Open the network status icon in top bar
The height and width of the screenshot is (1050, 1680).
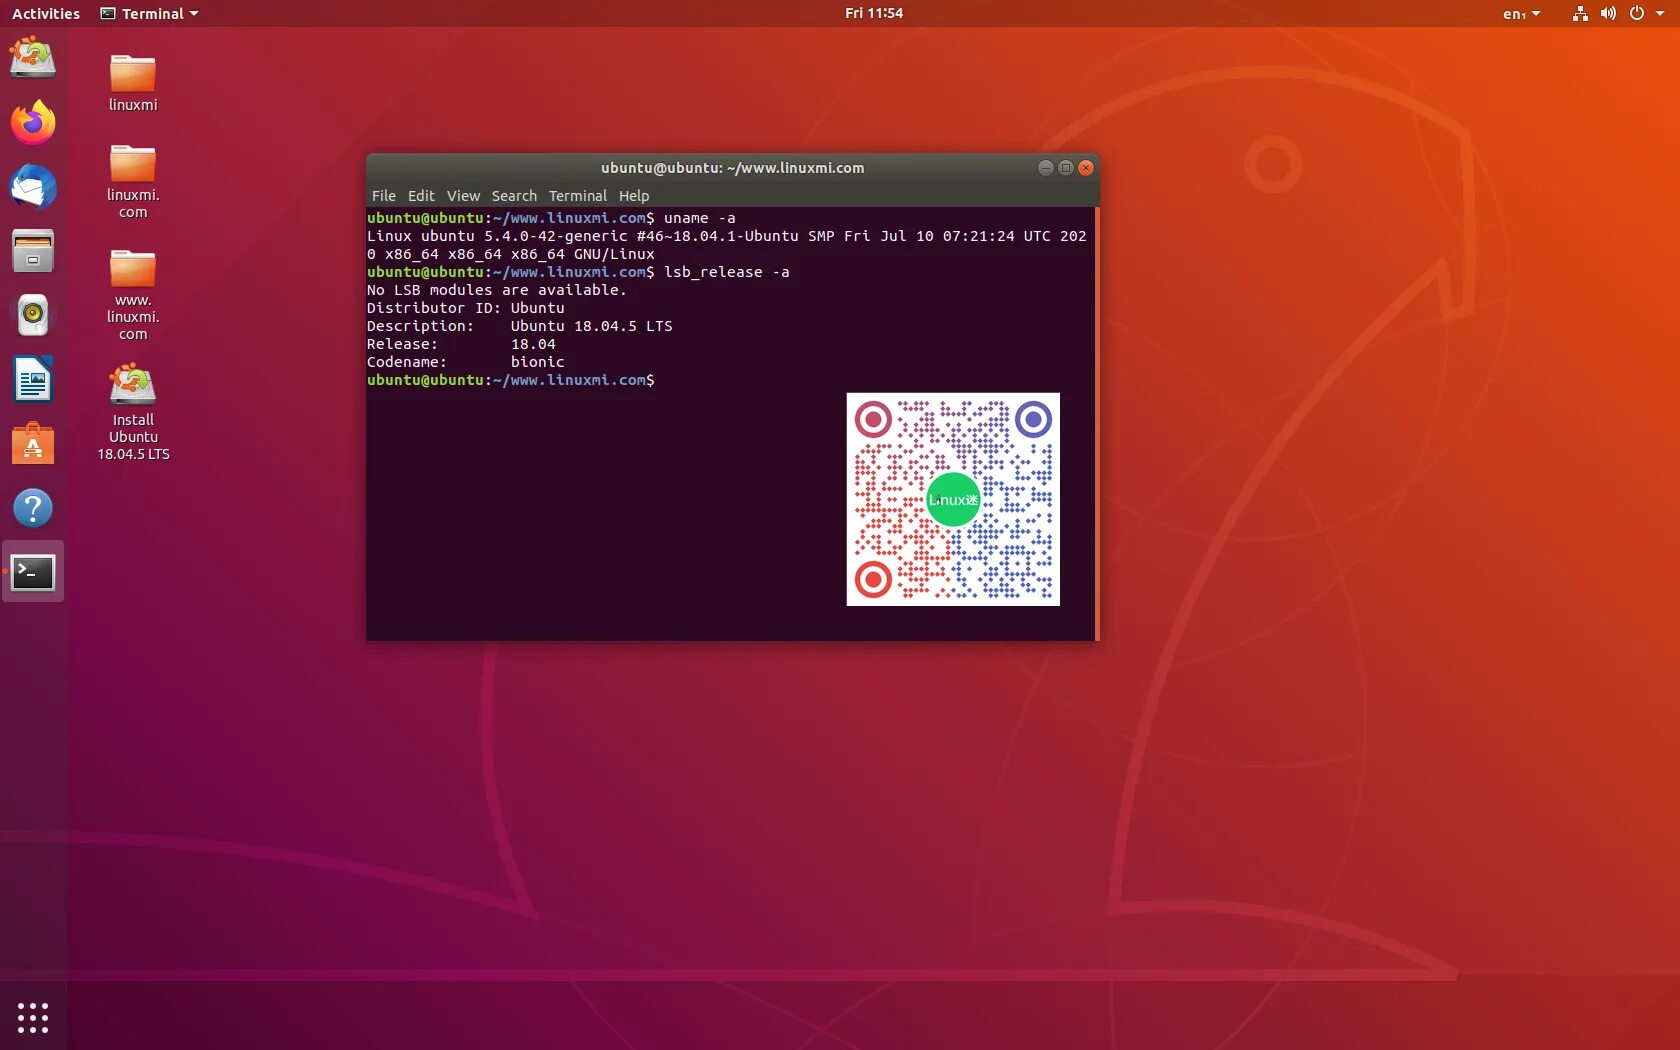[1580, 13]
